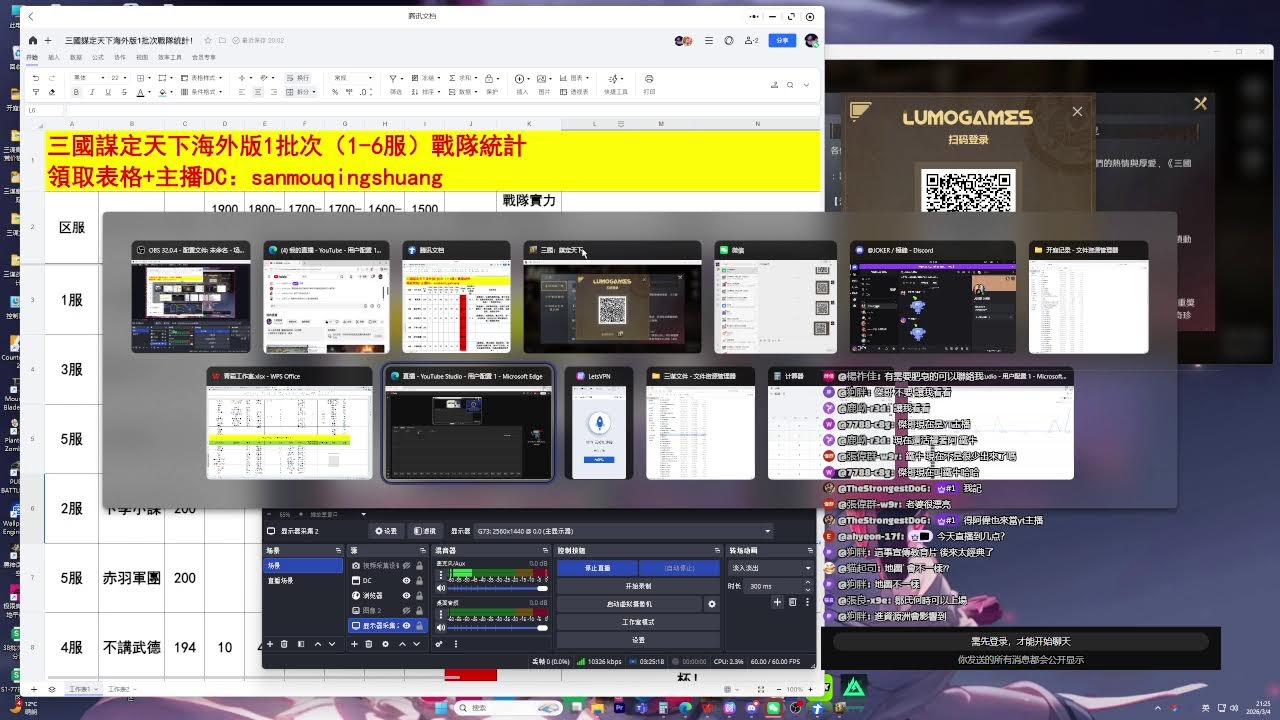The image size is (1280, 720).
Task: Toggle visibility of DC source in OBS
Action: [406, 580]
